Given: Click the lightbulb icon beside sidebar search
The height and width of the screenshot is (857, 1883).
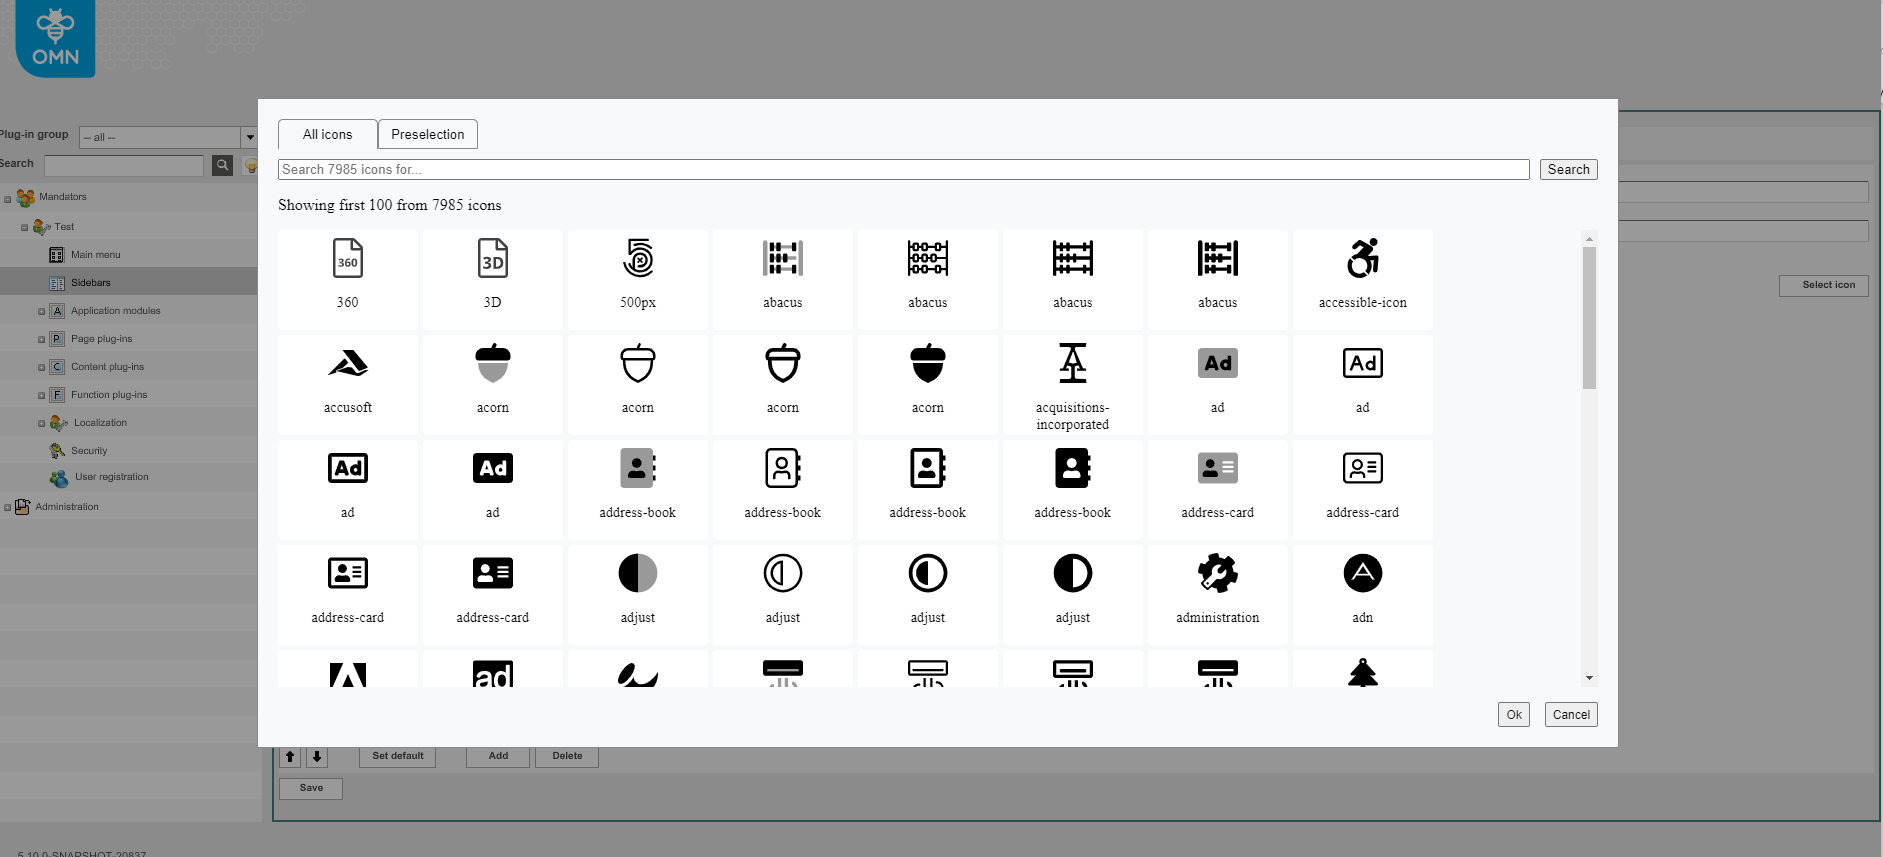Looking at the screenshot, I should (x=250, y=166).
